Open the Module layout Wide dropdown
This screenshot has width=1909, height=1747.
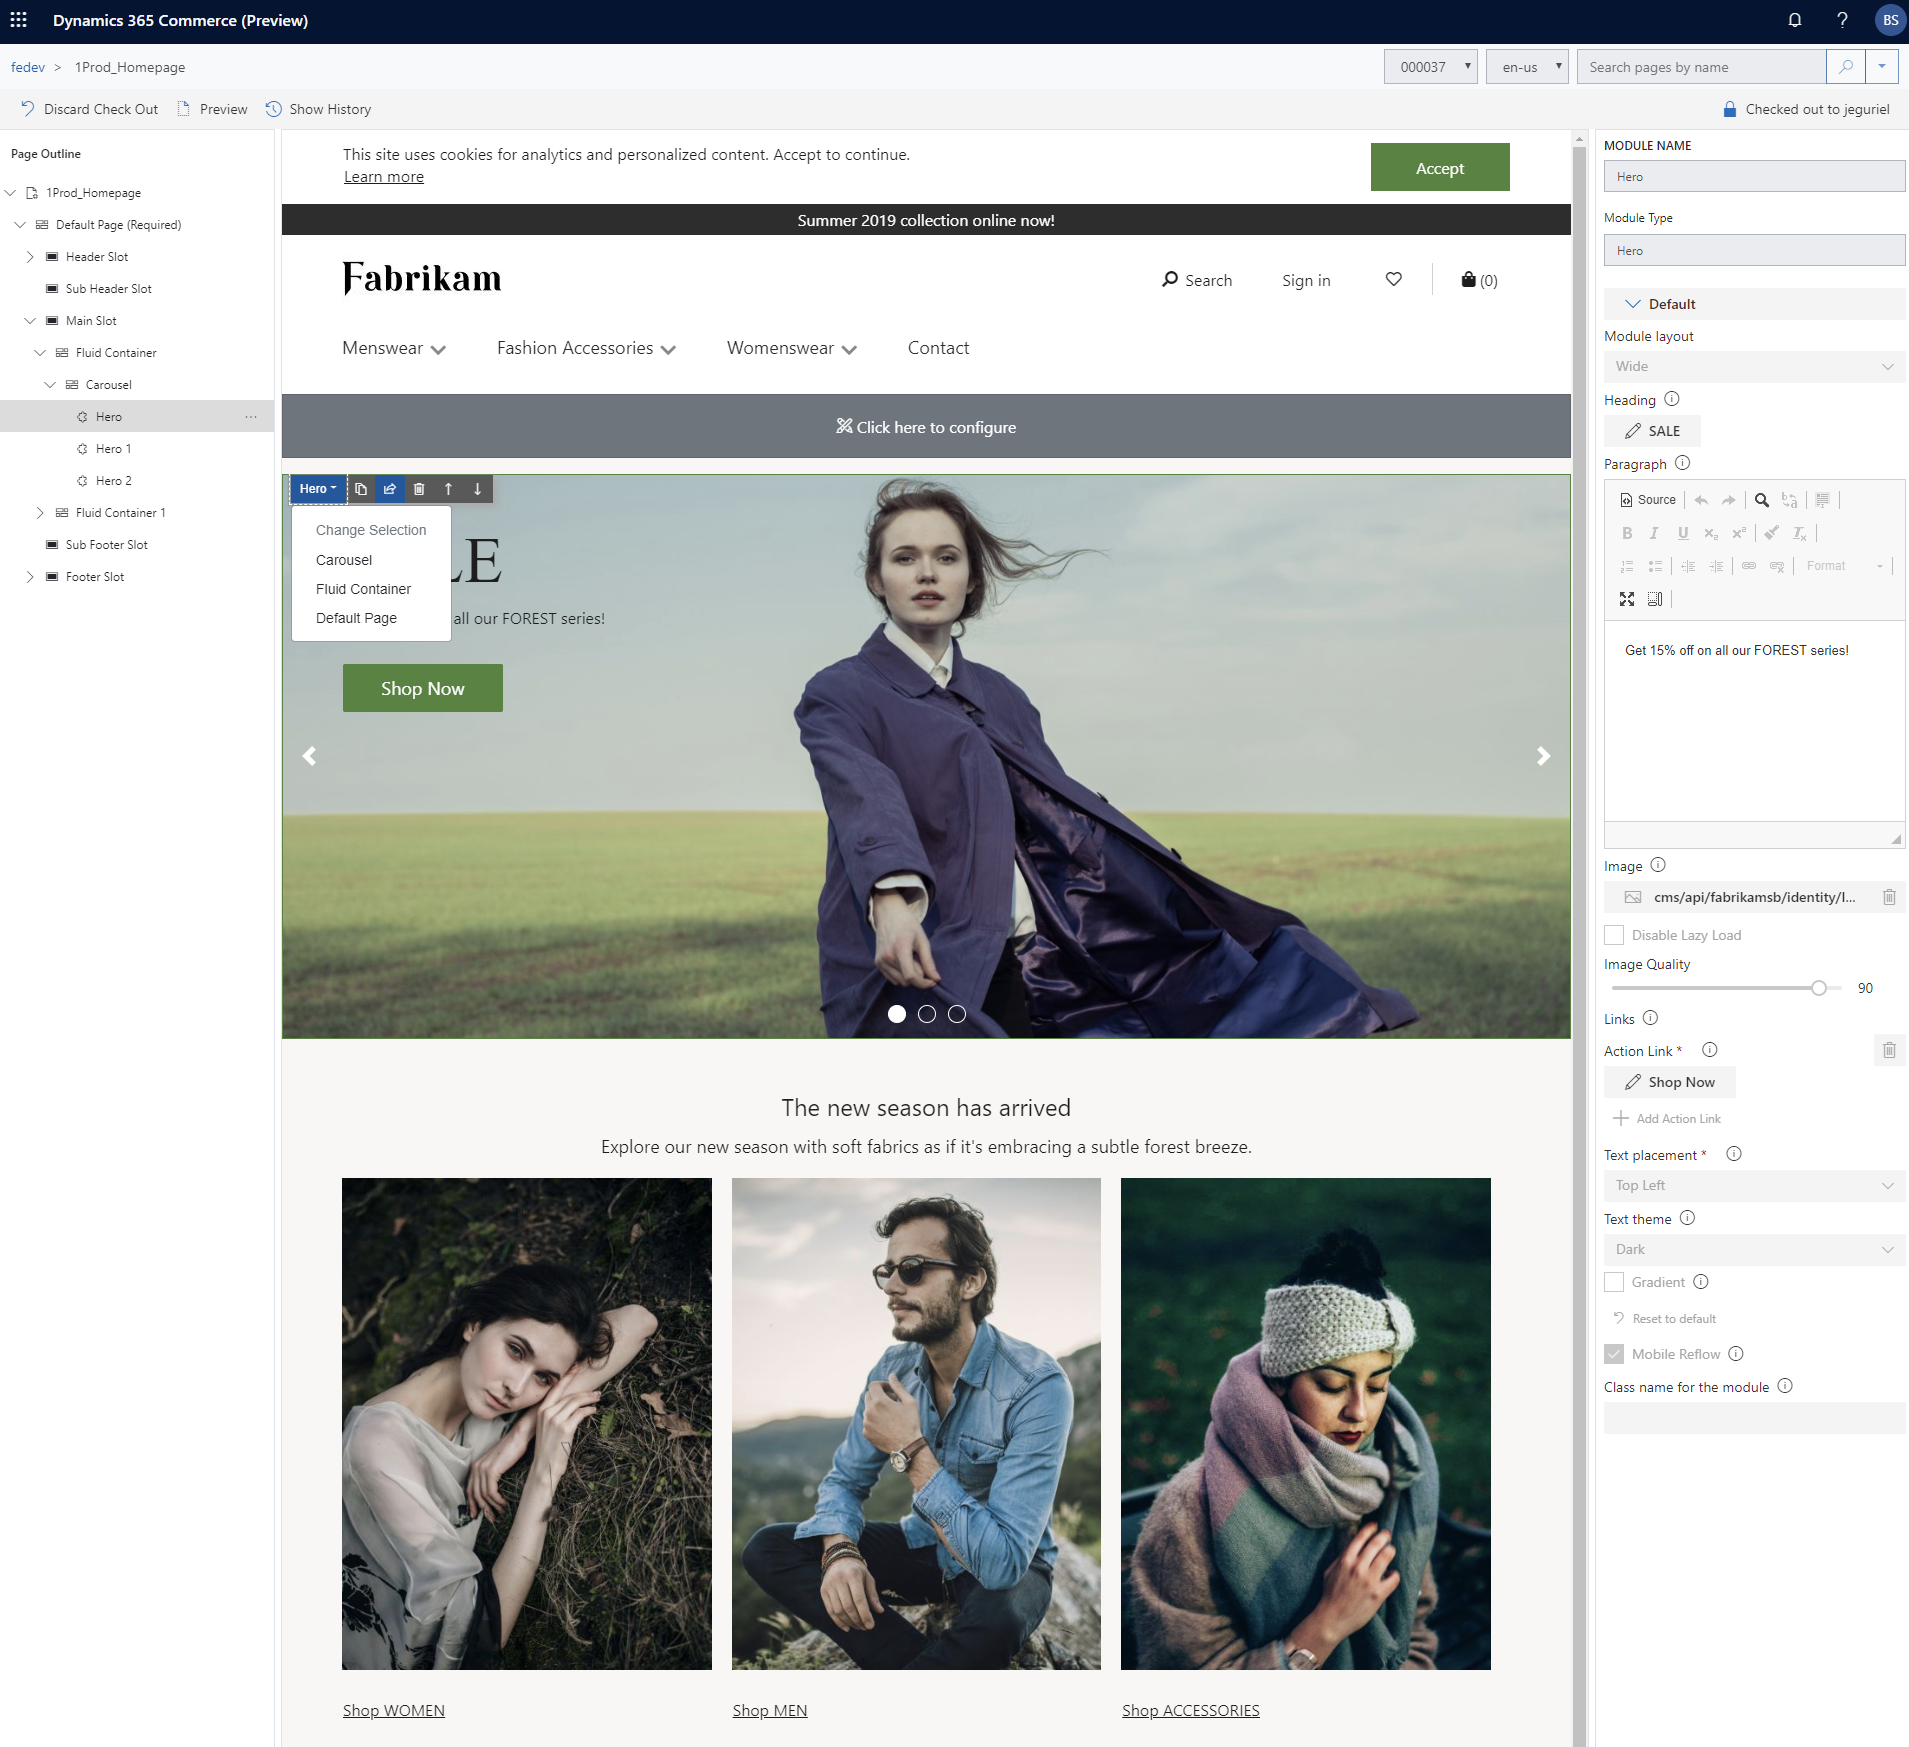tap(1754, 366)
